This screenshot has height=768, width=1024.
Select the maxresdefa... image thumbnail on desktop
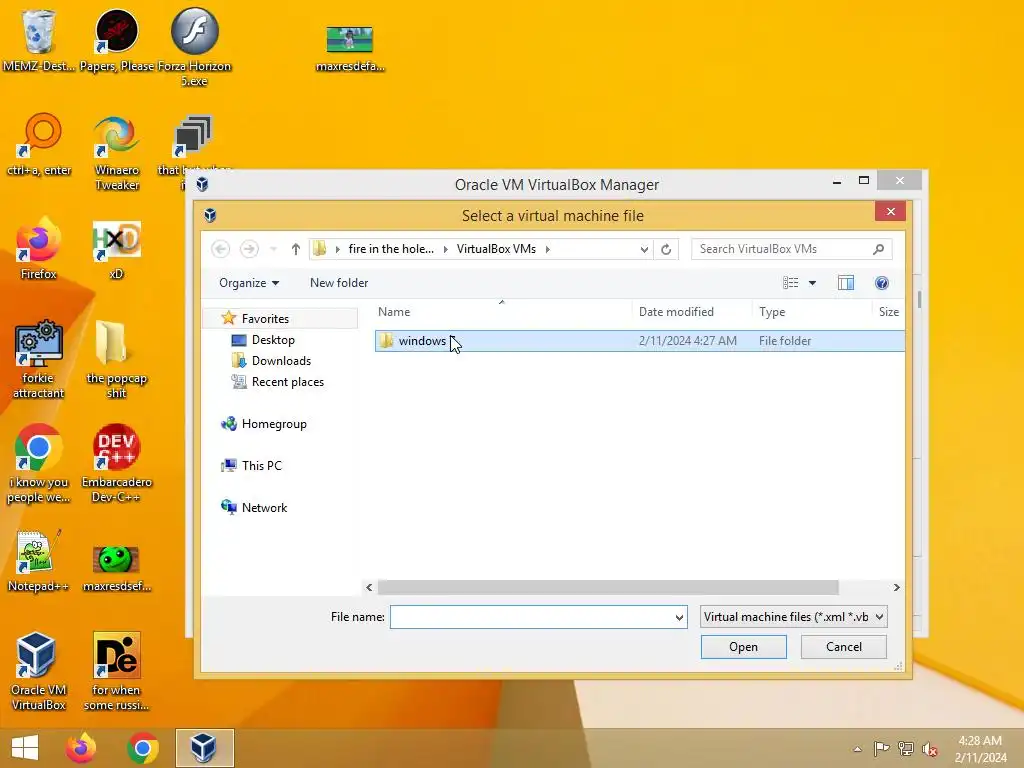(350, 48)
